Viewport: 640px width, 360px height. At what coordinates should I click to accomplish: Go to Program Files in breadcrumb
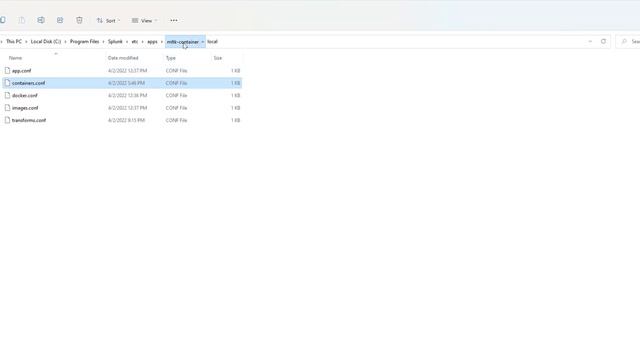[84, 42]
